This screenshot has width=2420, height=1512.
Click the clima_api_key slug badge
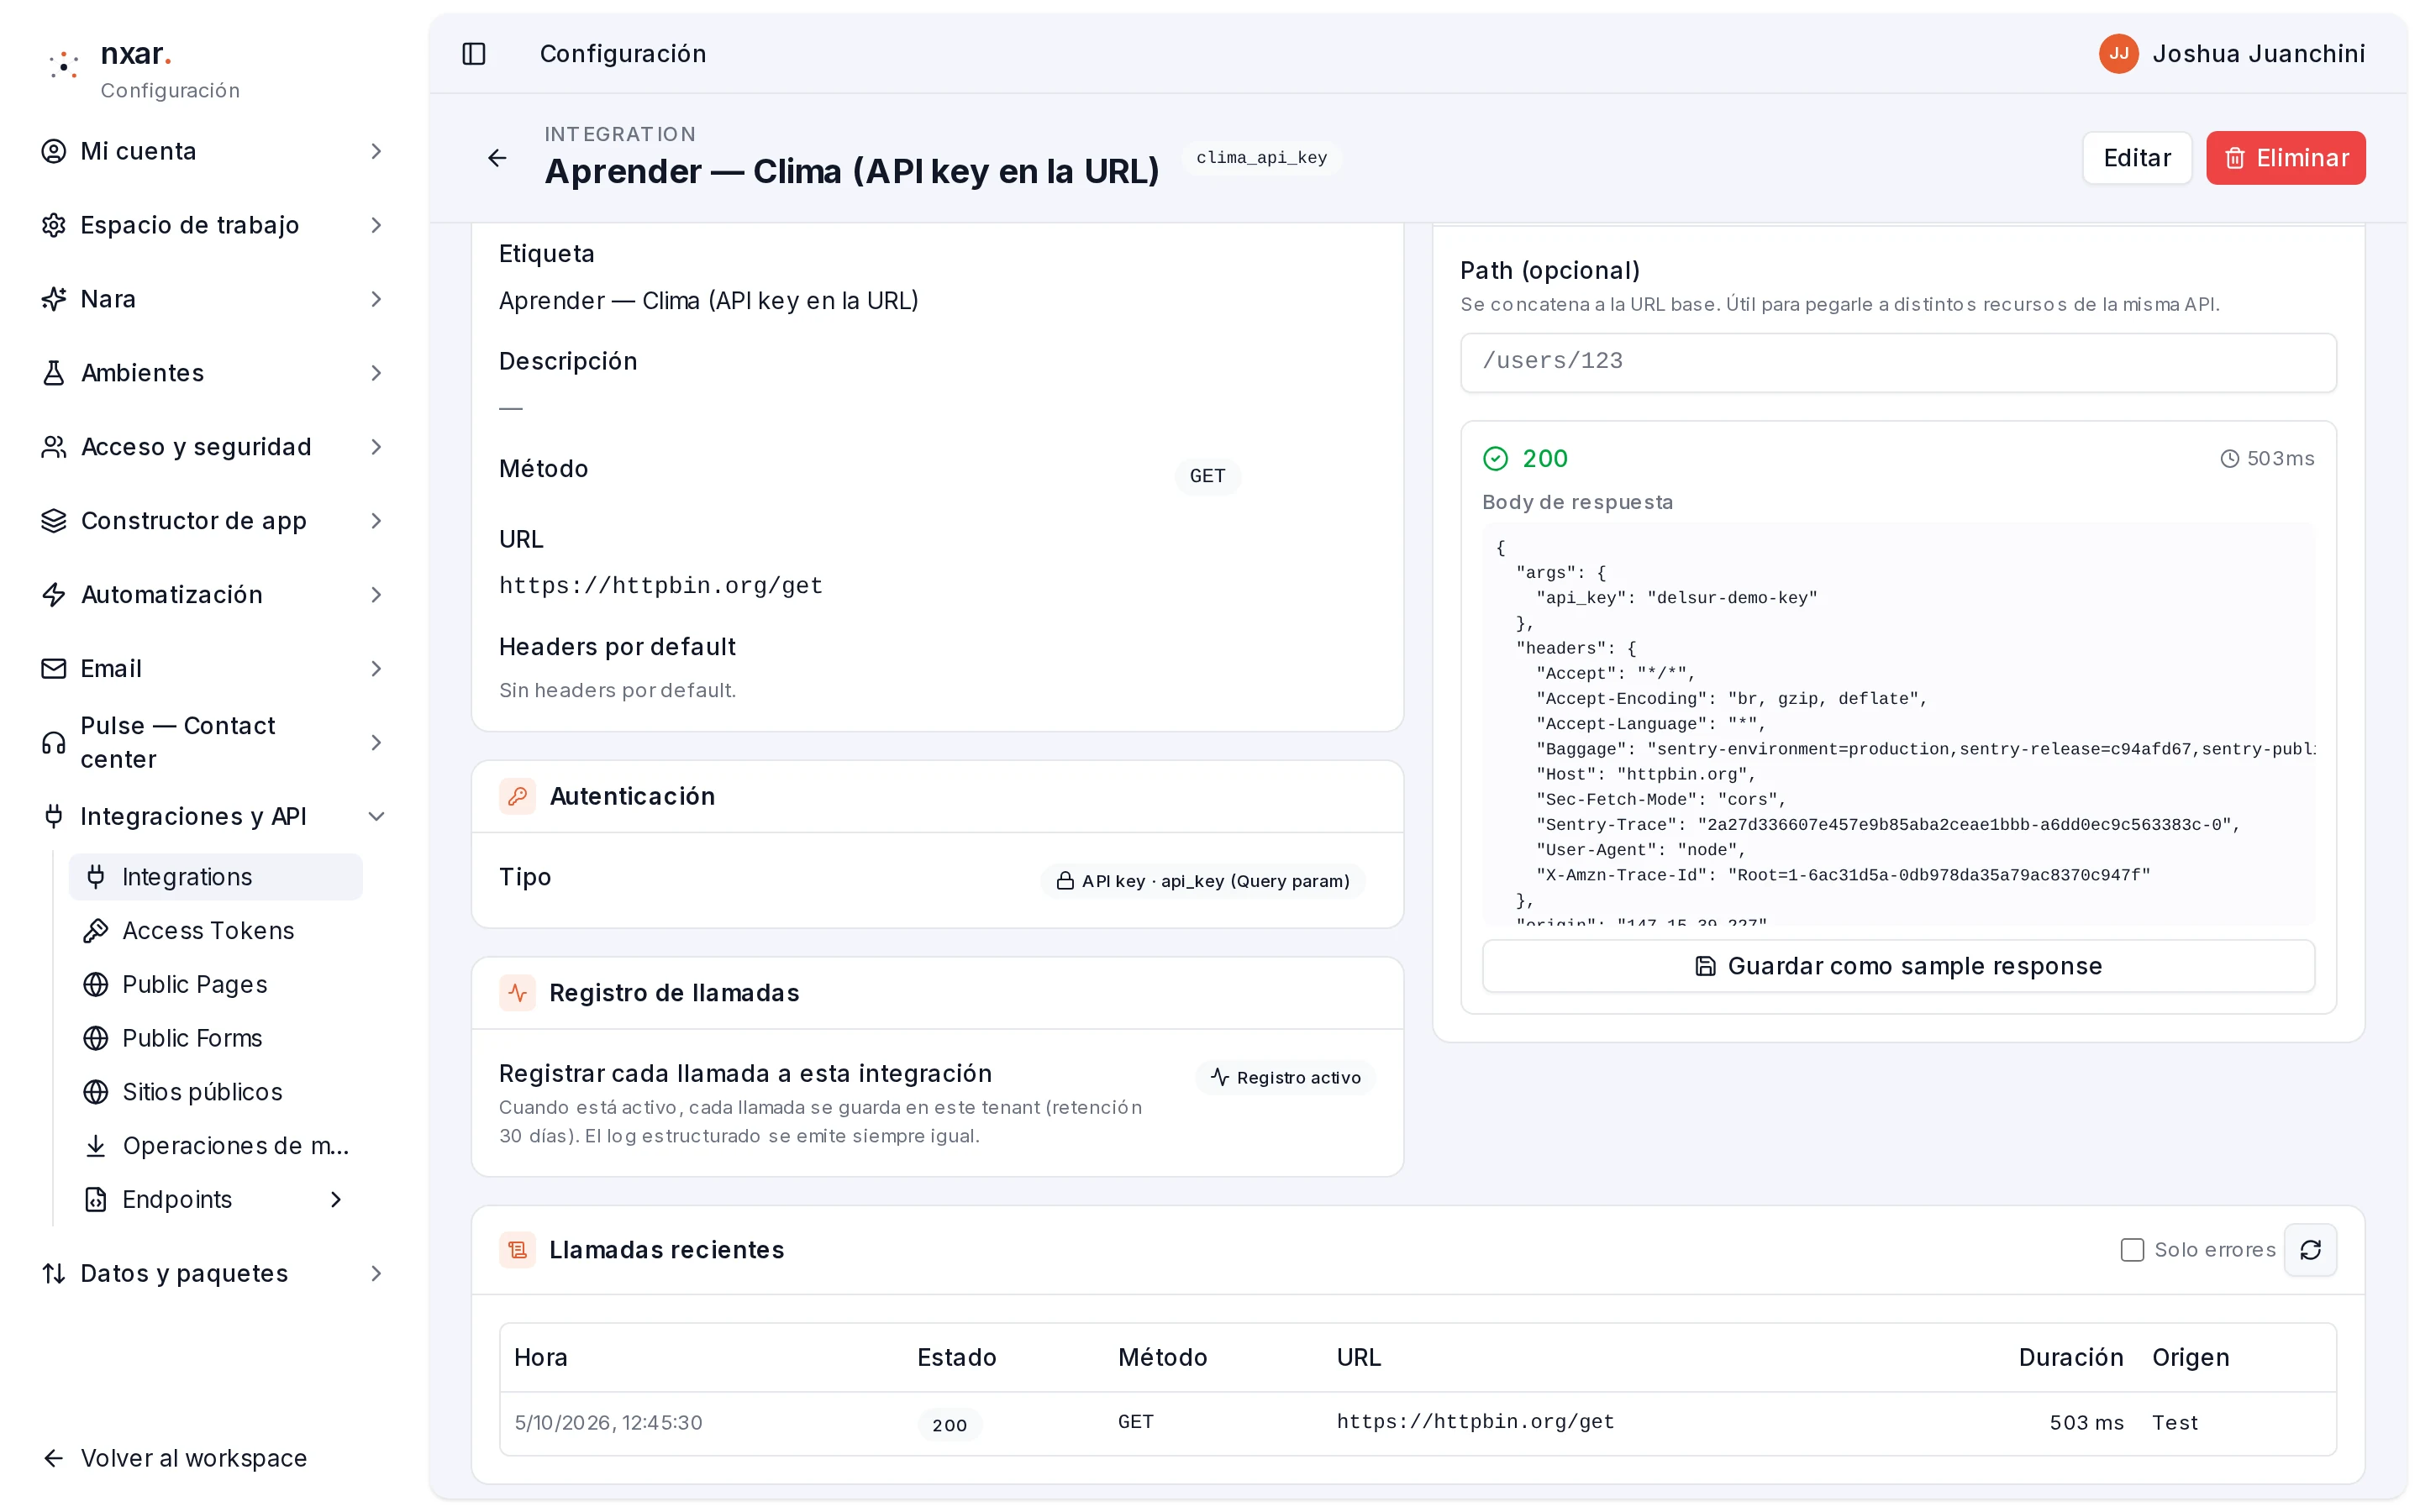coord(1261,158)
